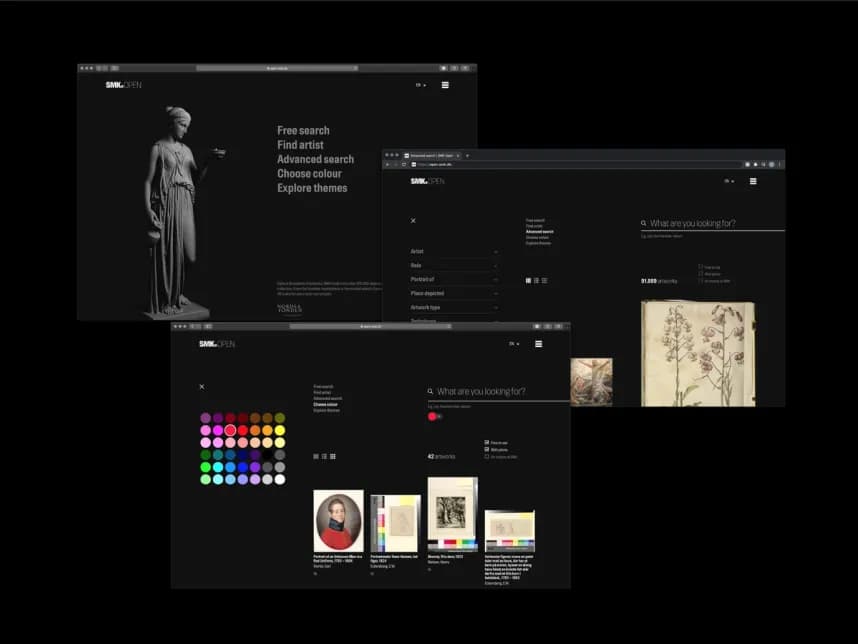Click the magnifier icon in the advanced search window
Viewport: 858px width, 644px height.
point(644,223)
